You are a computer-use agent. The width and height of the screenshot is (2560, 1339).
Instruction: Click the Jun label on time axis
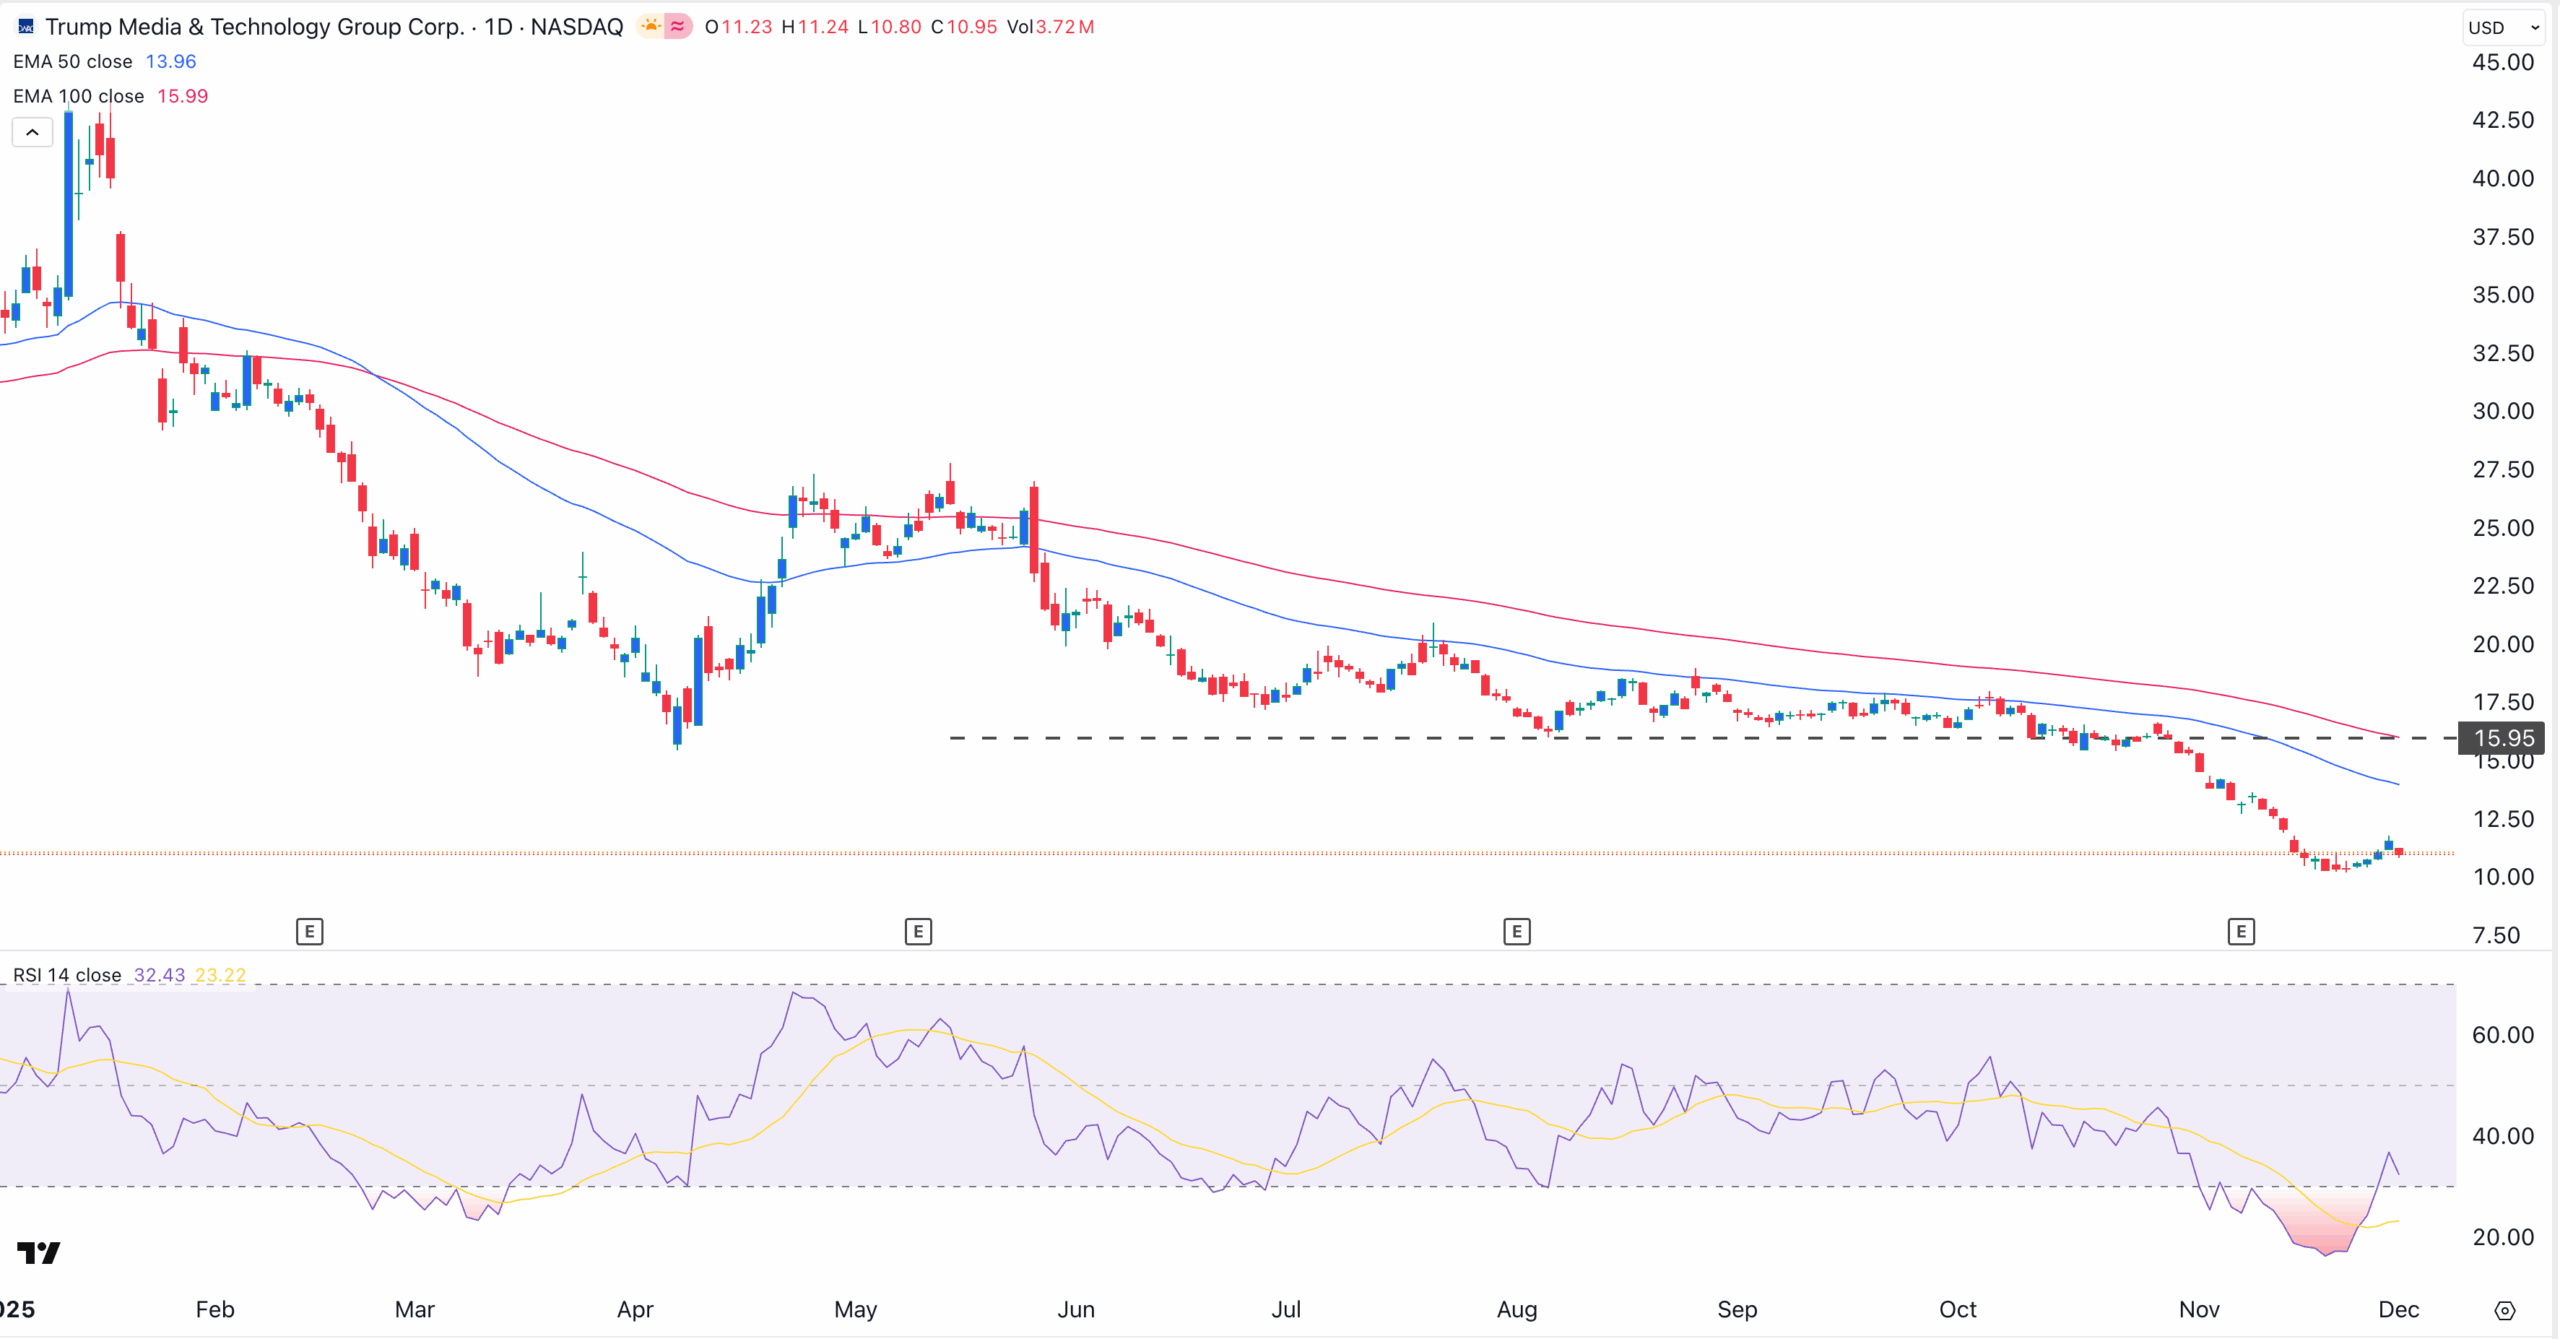click(1076, 1310)
